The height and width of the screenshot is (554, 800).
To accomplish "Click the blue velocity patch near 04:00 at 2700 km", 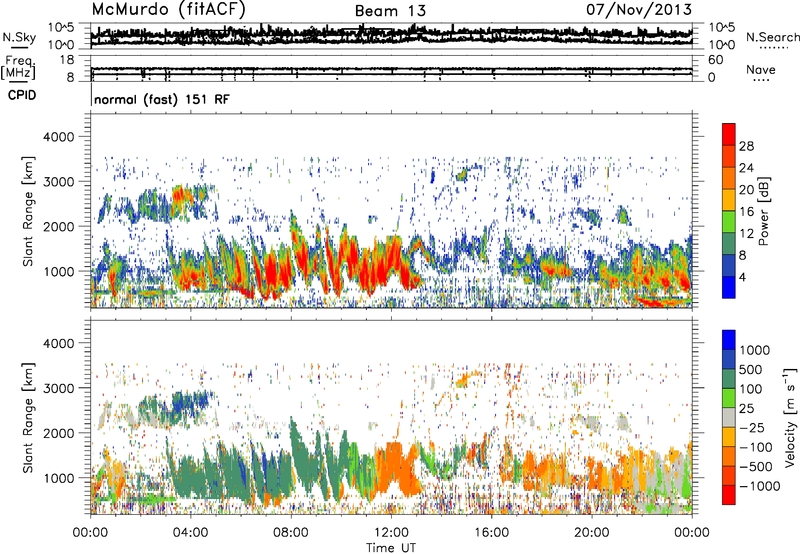I will 188,403.
